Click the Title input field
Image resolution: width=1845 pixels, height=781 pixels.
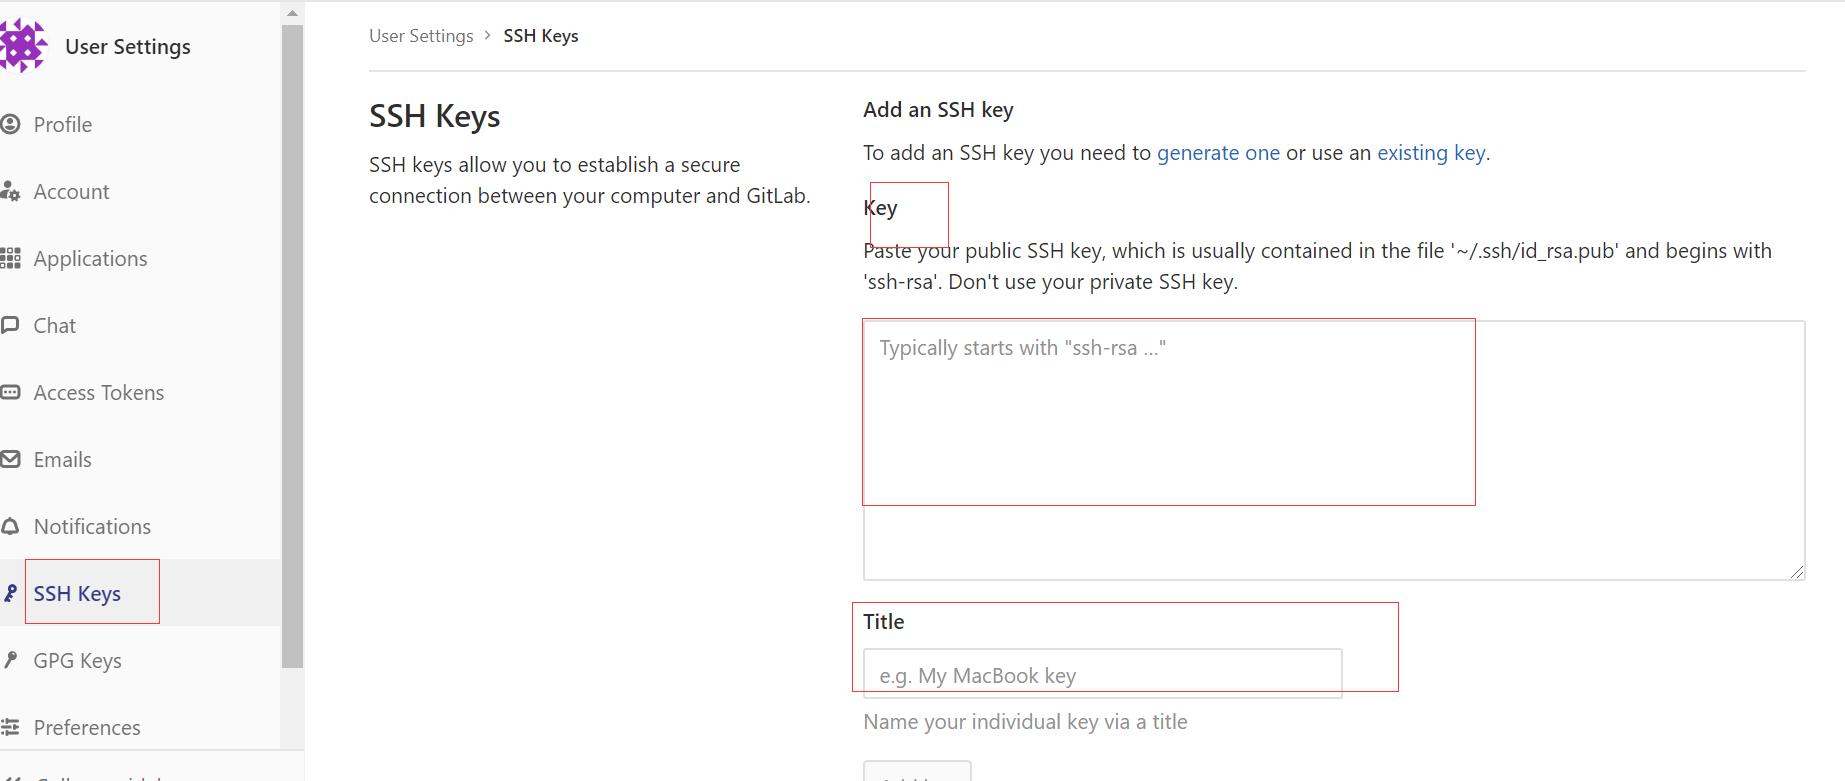coord(1102,674)
